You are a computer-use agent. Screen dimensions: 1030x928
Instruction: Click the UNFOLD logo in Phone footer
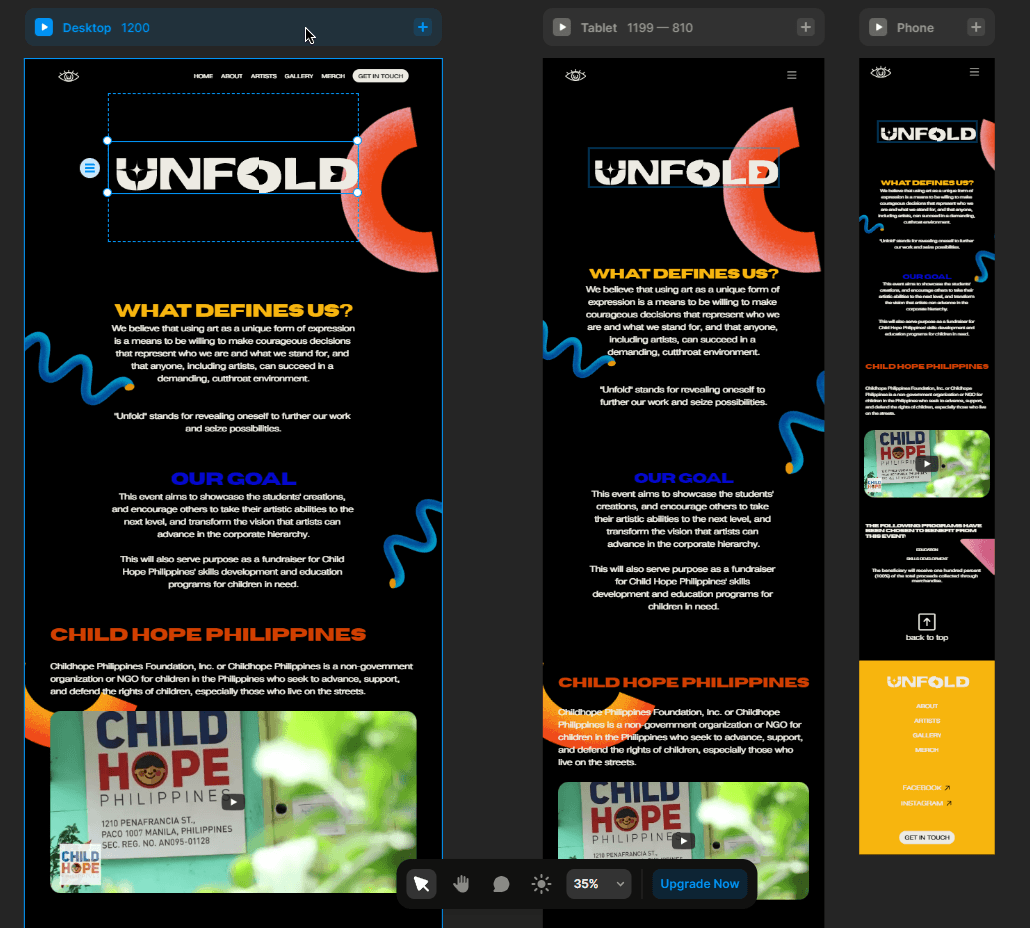(x=928, y=682)
